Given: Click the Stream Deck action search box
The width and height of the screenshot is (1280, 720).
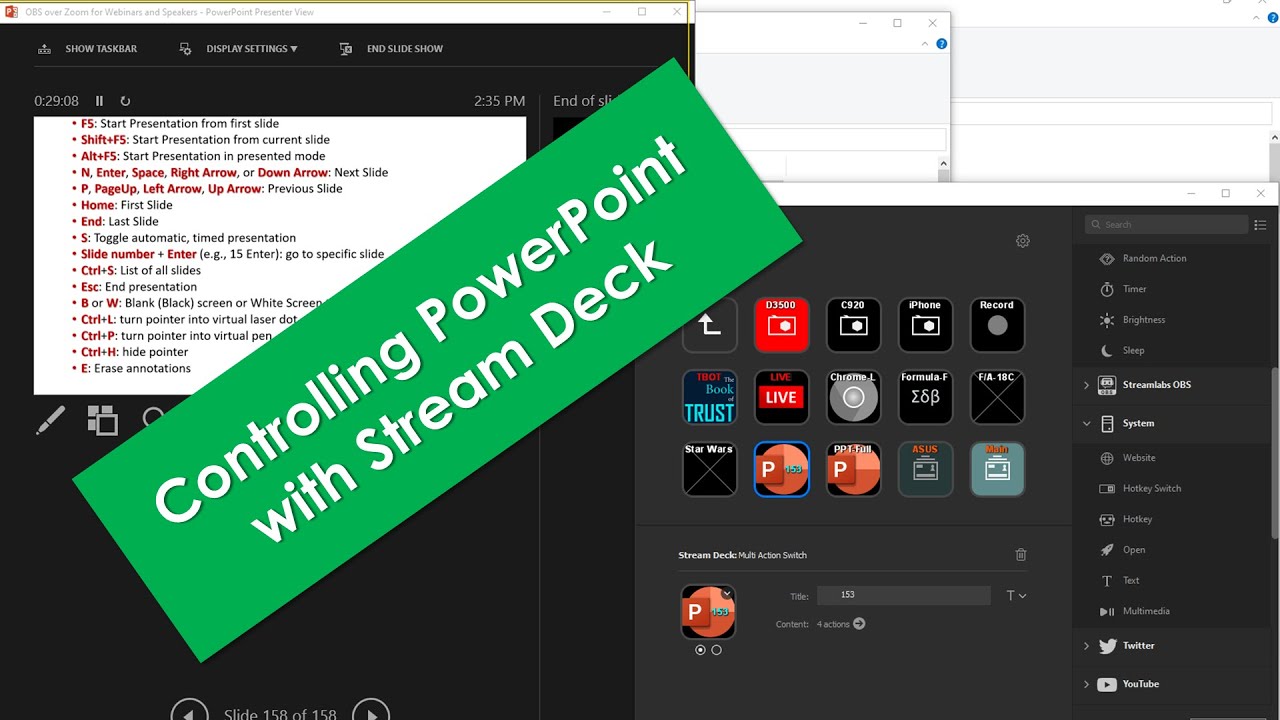Looking at the screenshot, I should [1167, 225].
